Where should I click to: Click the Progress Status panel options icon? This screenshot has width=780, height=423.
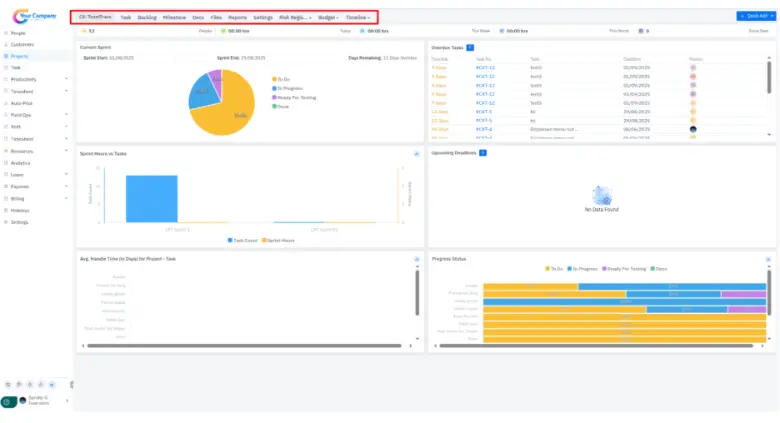768,259
